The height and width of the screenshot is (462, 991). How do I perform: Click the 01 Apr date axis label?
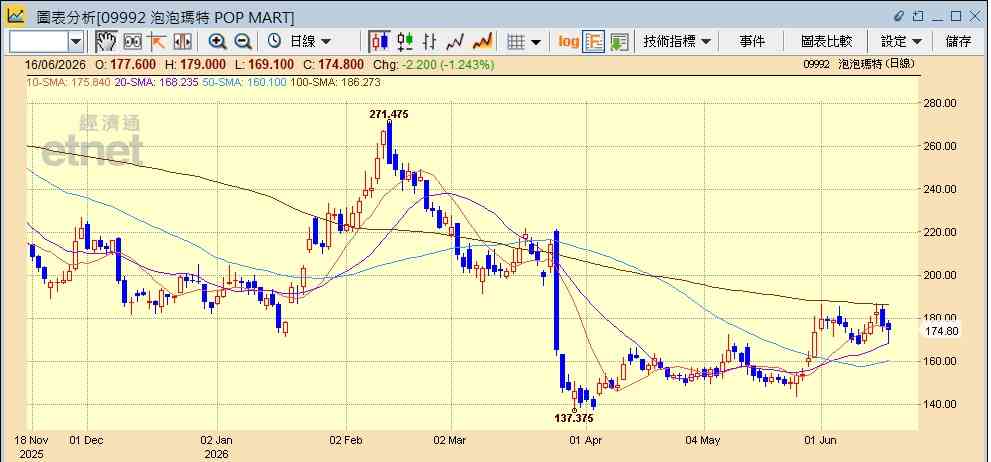[587, 440]
